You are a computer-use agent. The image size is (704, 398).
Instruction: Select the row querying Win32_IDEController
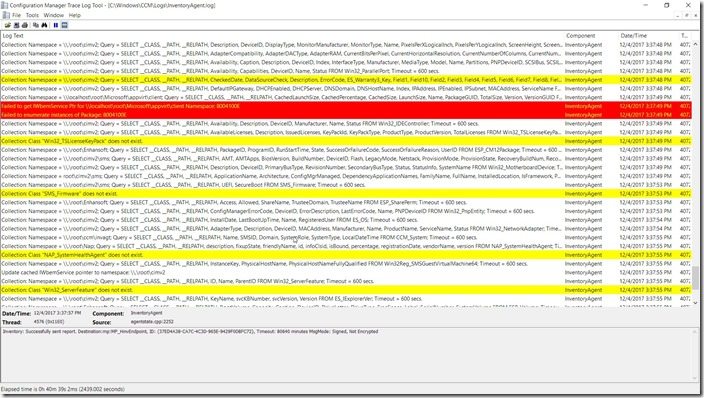[x=346, y=124]
